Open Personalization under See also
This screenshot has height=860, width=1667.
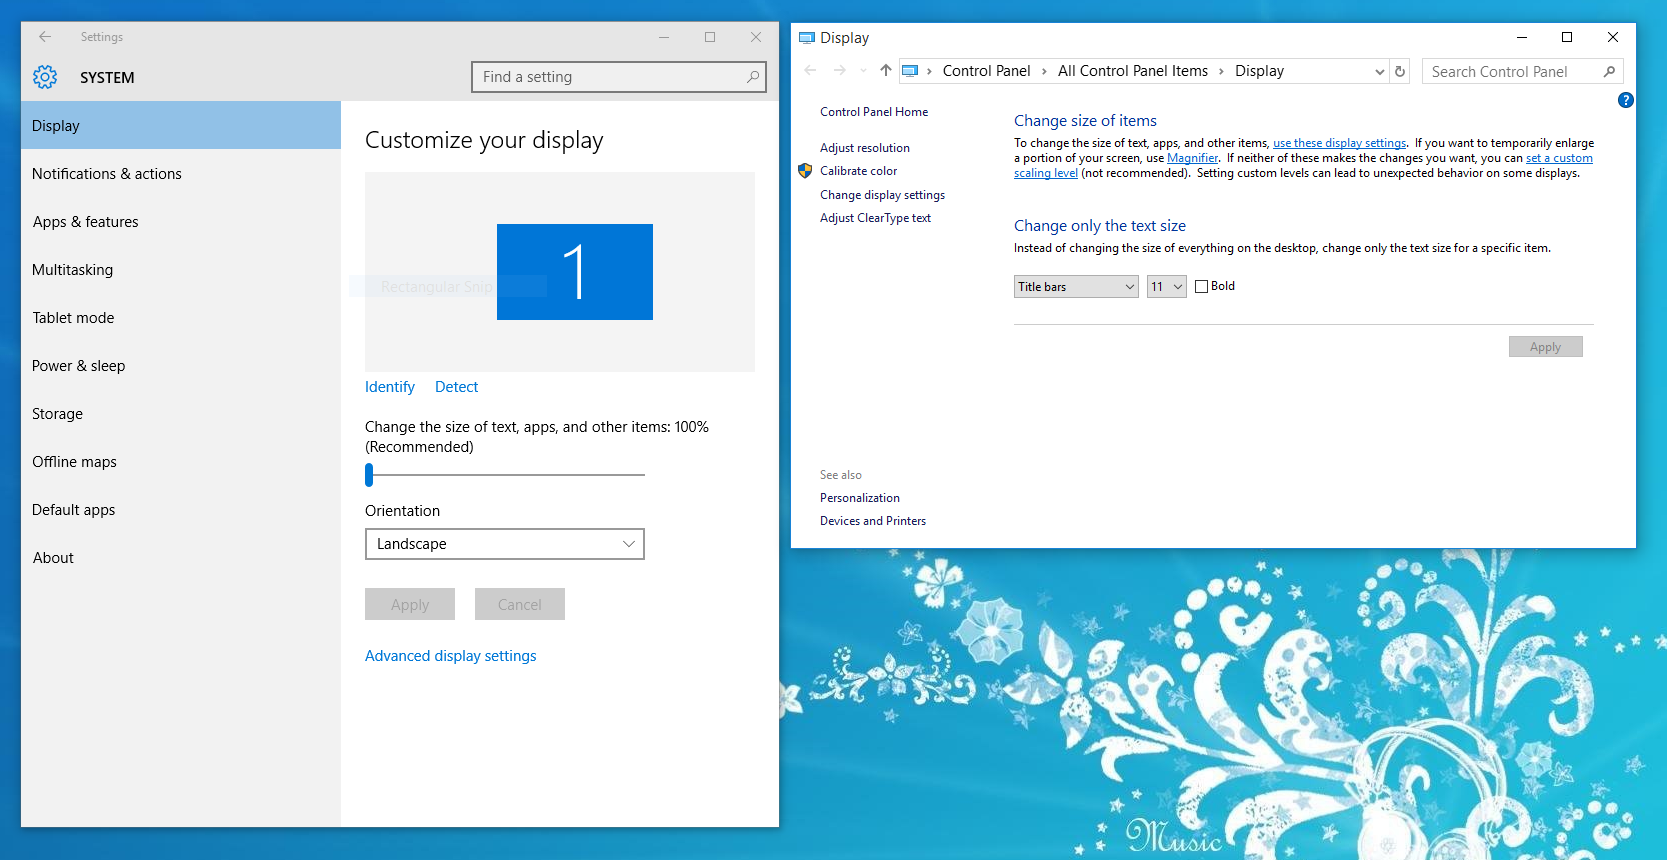point(860,498)
